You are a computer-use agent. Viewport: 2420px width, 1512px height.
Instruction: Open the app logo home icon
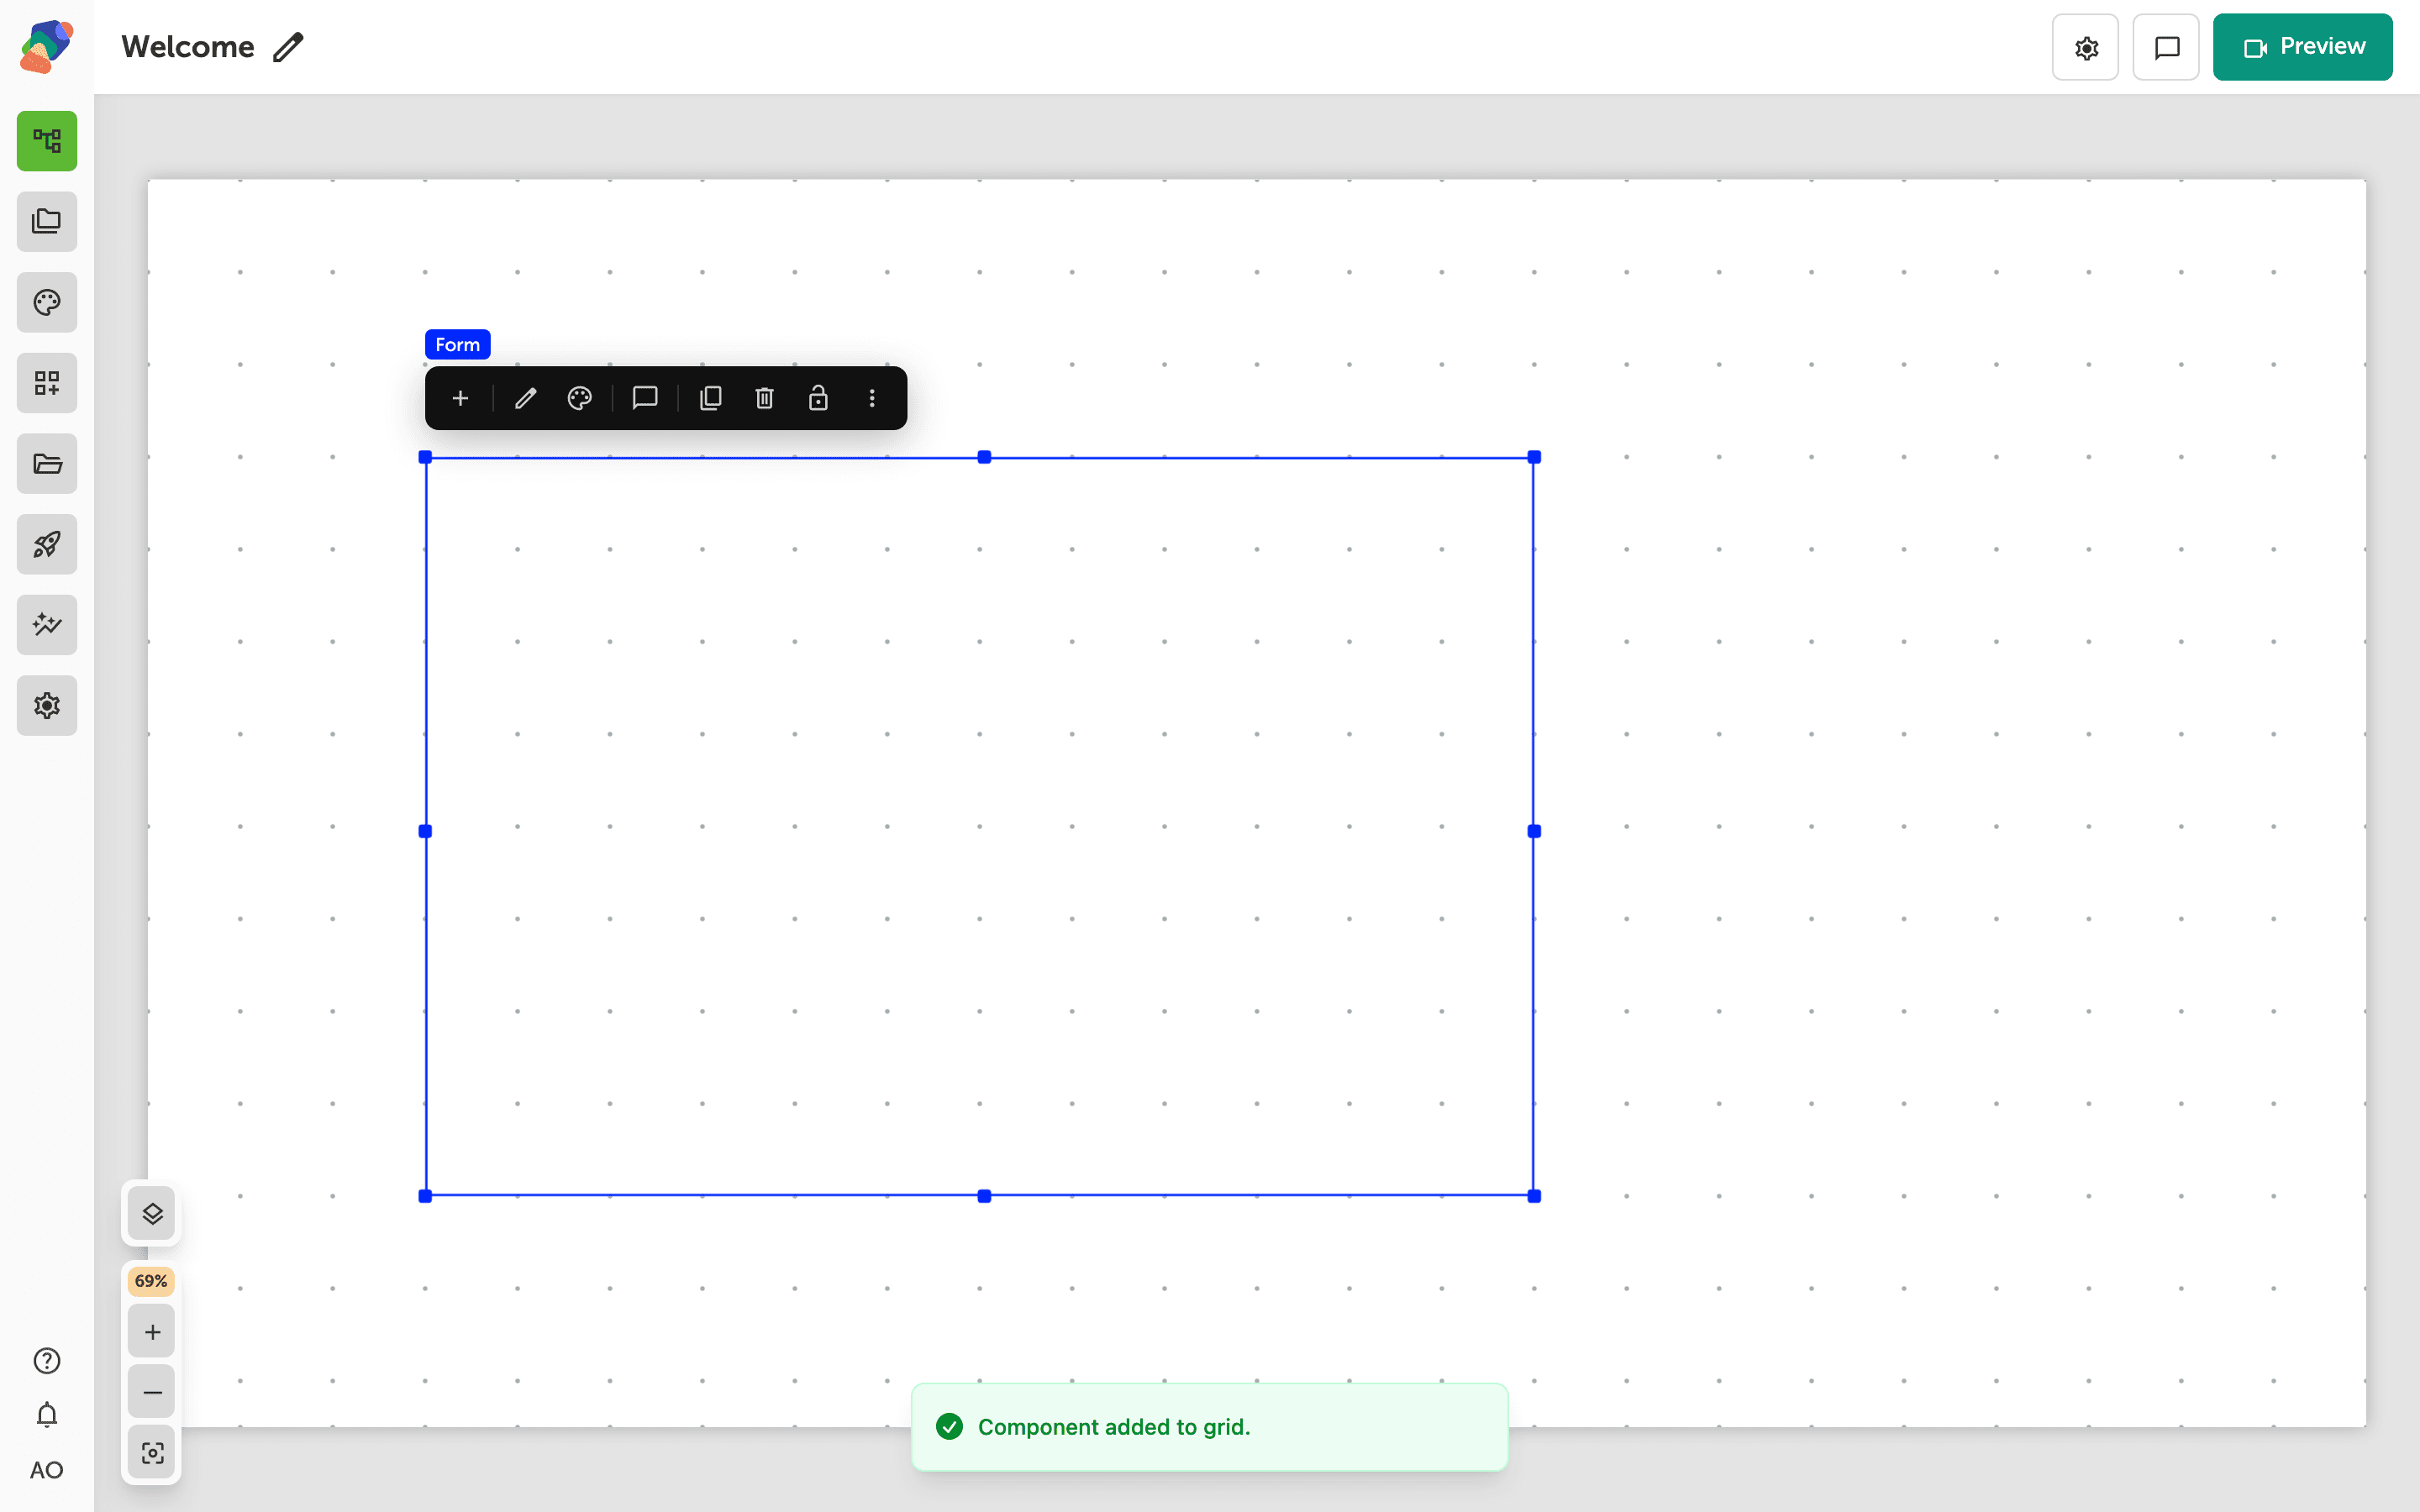tap(47, 46)
